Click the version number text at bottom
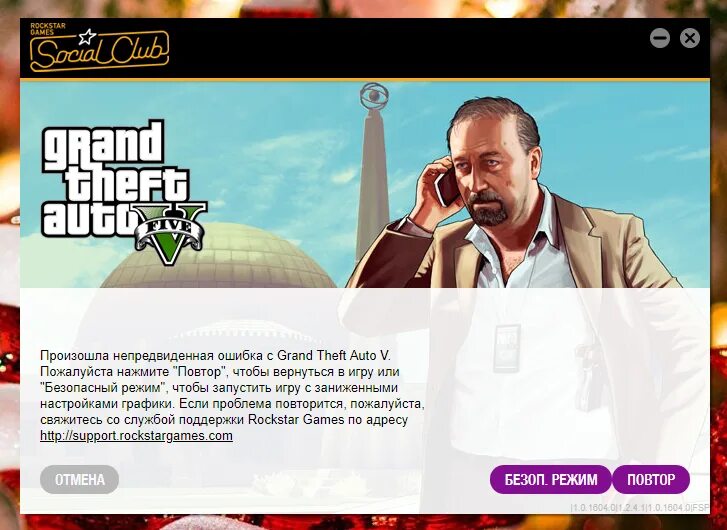This screenshot has height=530, width=727. 639,507
